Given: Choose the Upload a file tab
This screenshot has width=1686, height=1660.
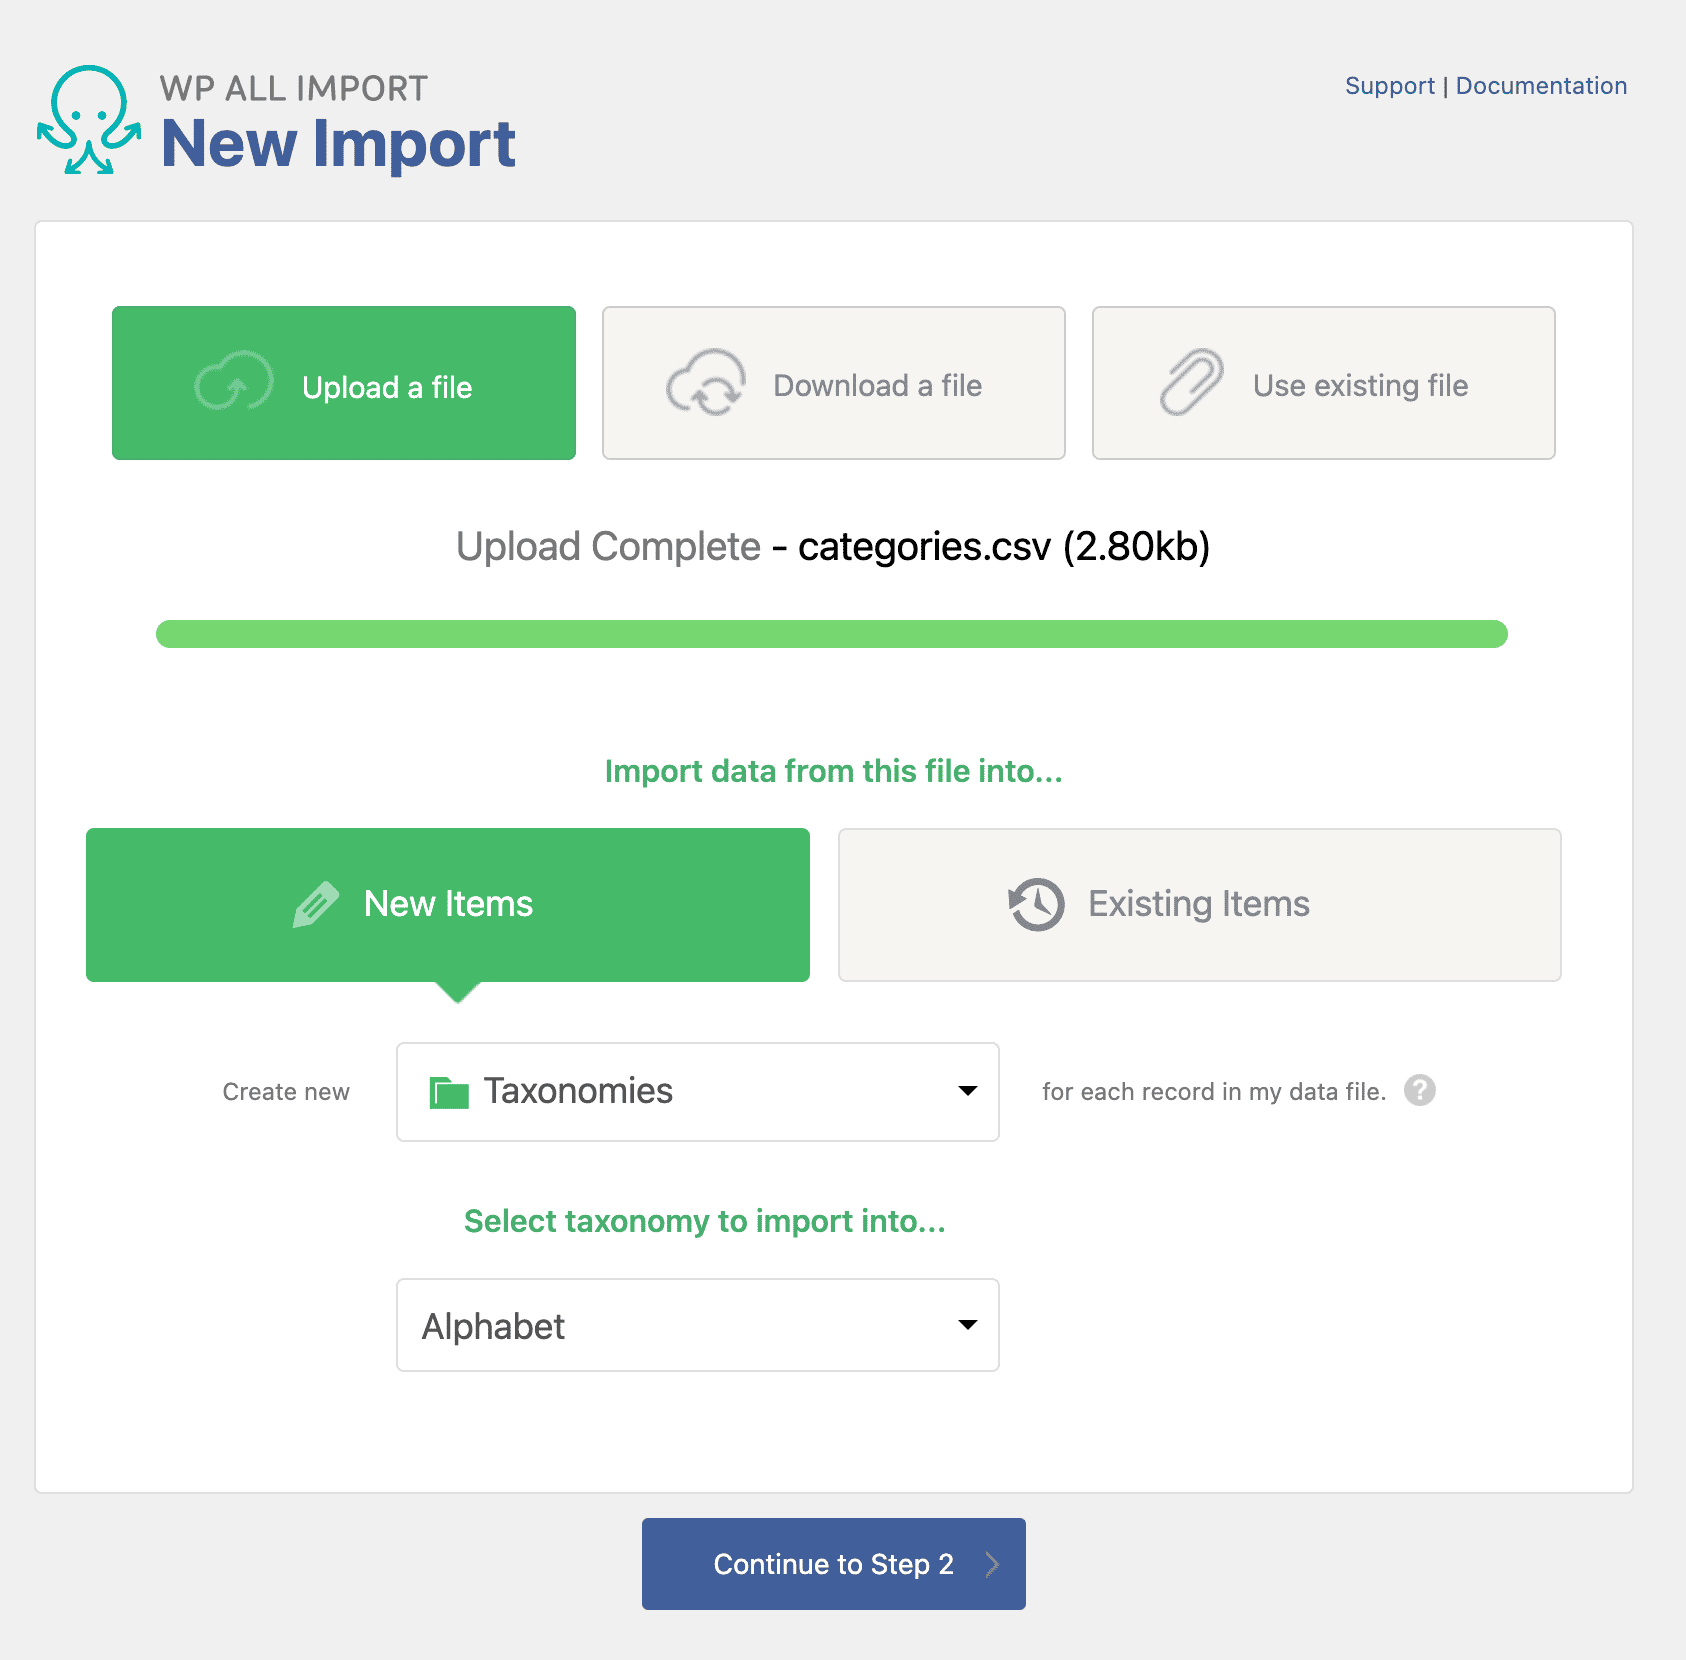Looking at the screenshot, I should [344, 383].
